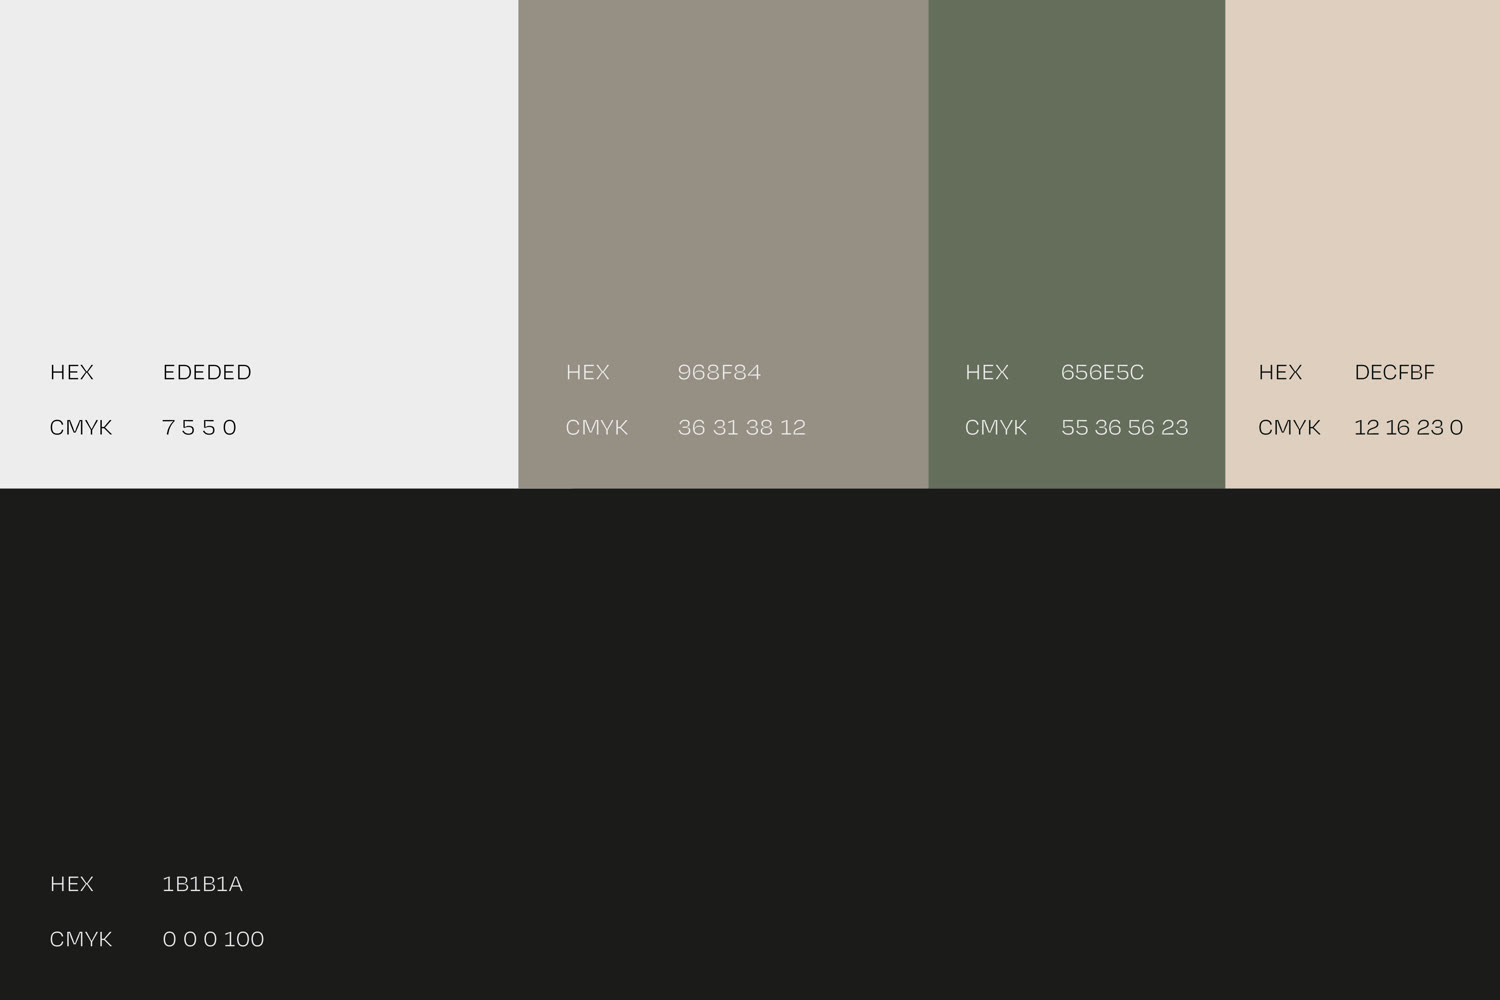The width and height of the screenshot is (1500, 1000).
Task: Click the CMYK label beside 12 16 23 0
Action: [x=1290, y=427]
